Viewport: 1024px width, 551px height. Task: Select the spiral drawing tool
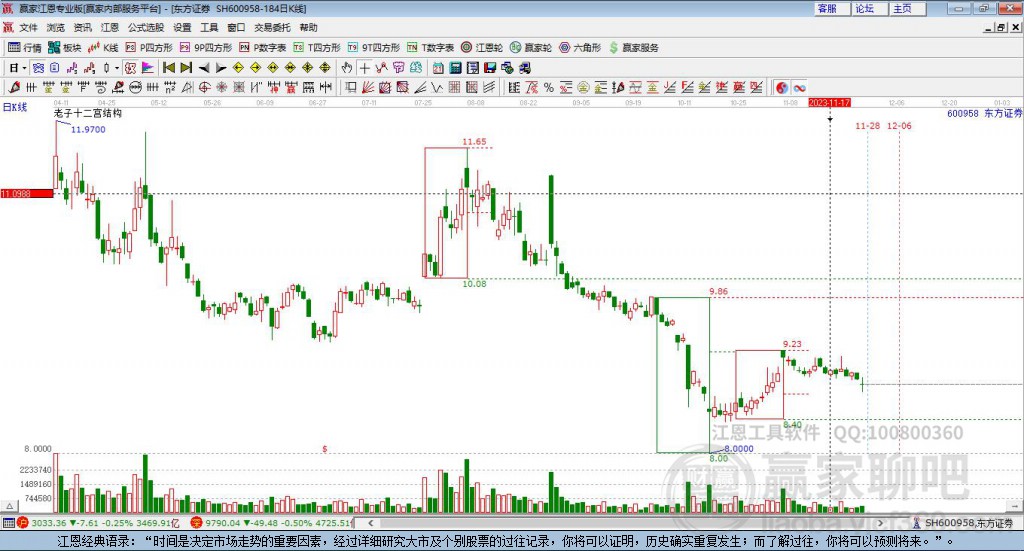pyautogui.click(x=101, y=87)
